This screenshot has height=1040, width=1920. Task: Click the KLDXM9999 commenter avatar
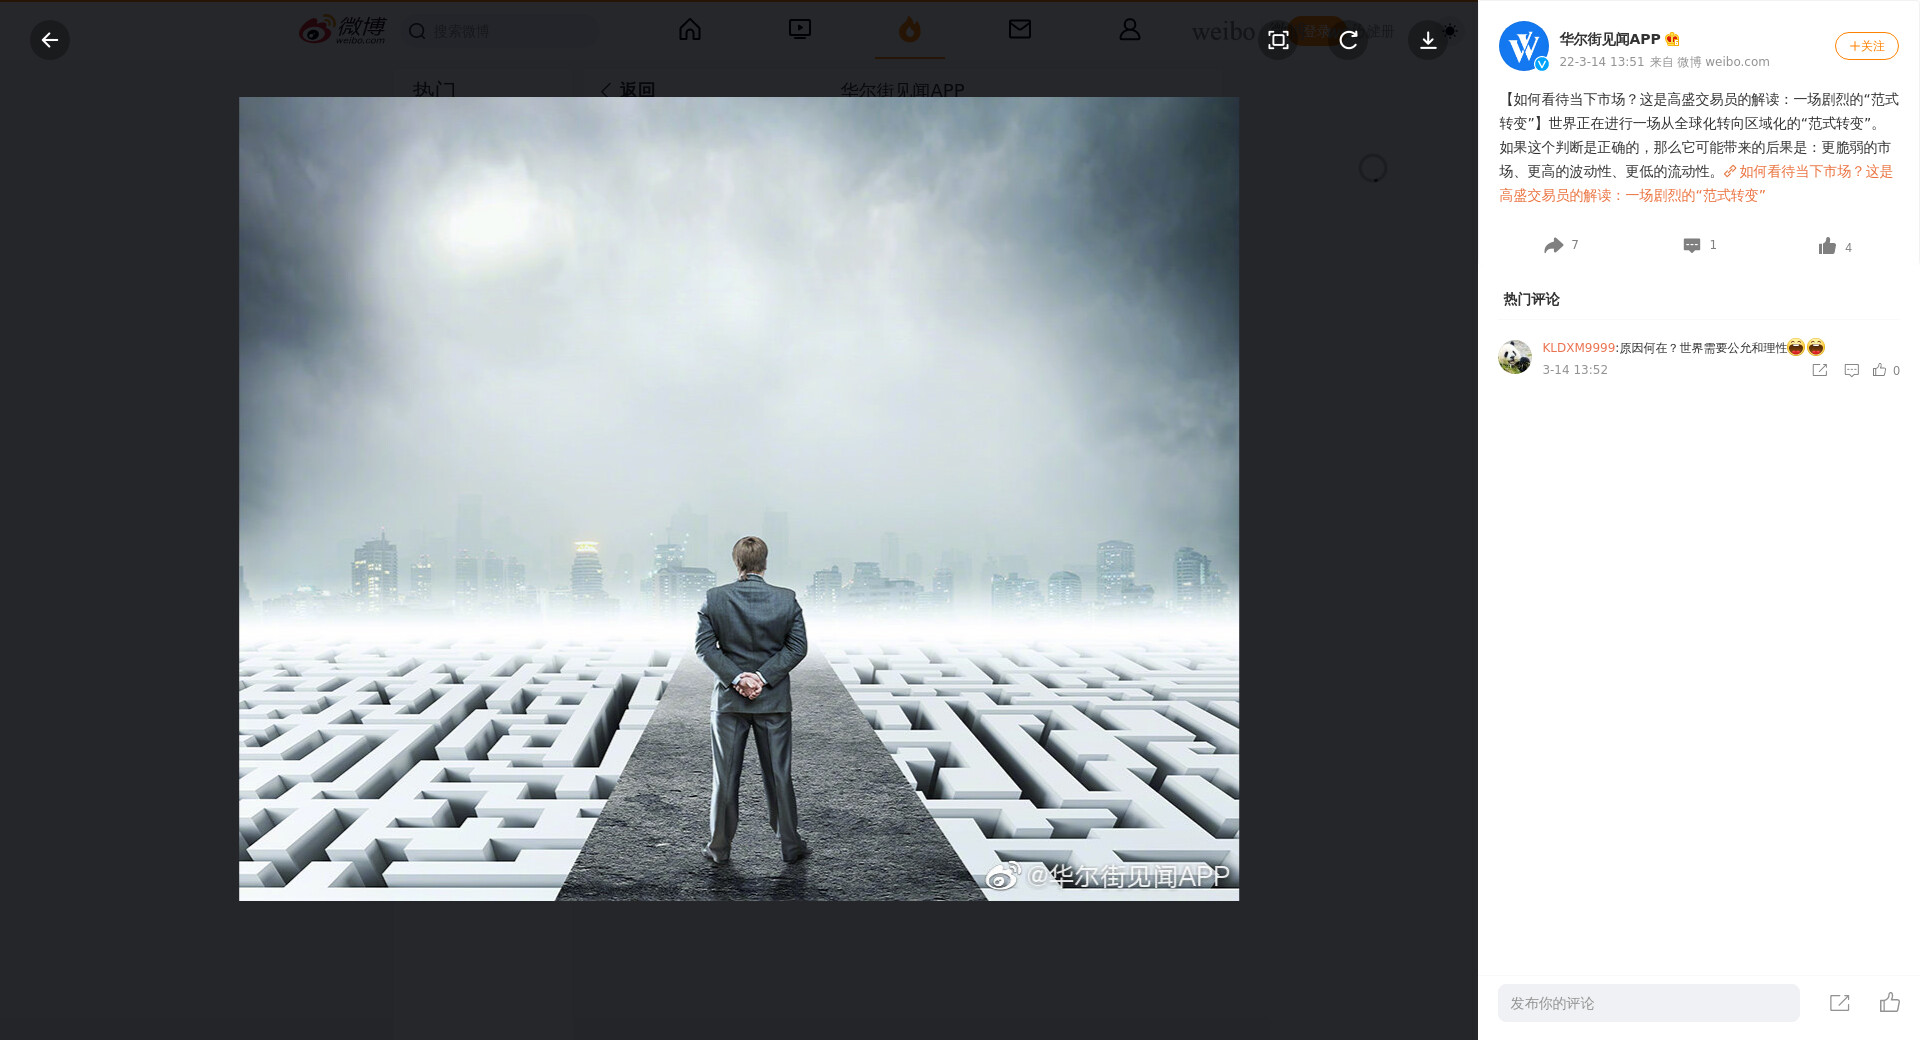(1515, 357)
